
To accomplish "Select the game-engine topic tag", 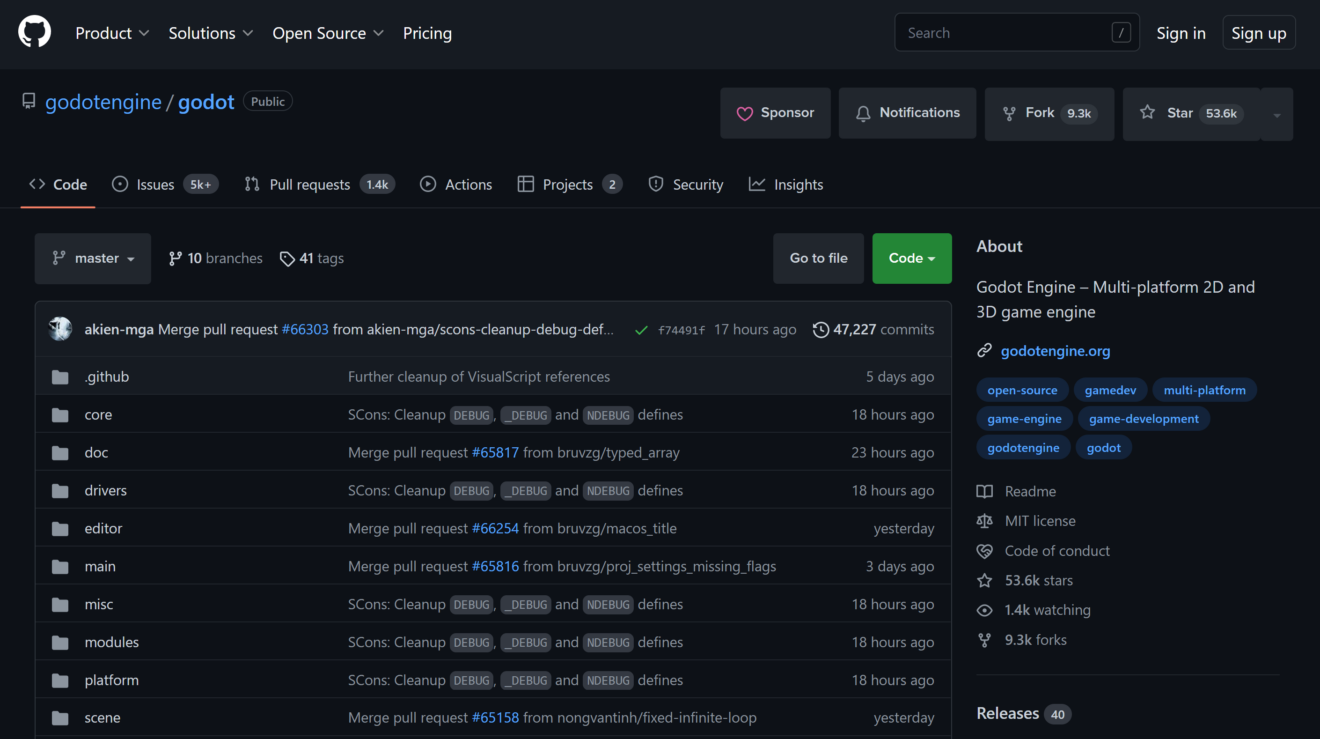I will (1024, 419).
